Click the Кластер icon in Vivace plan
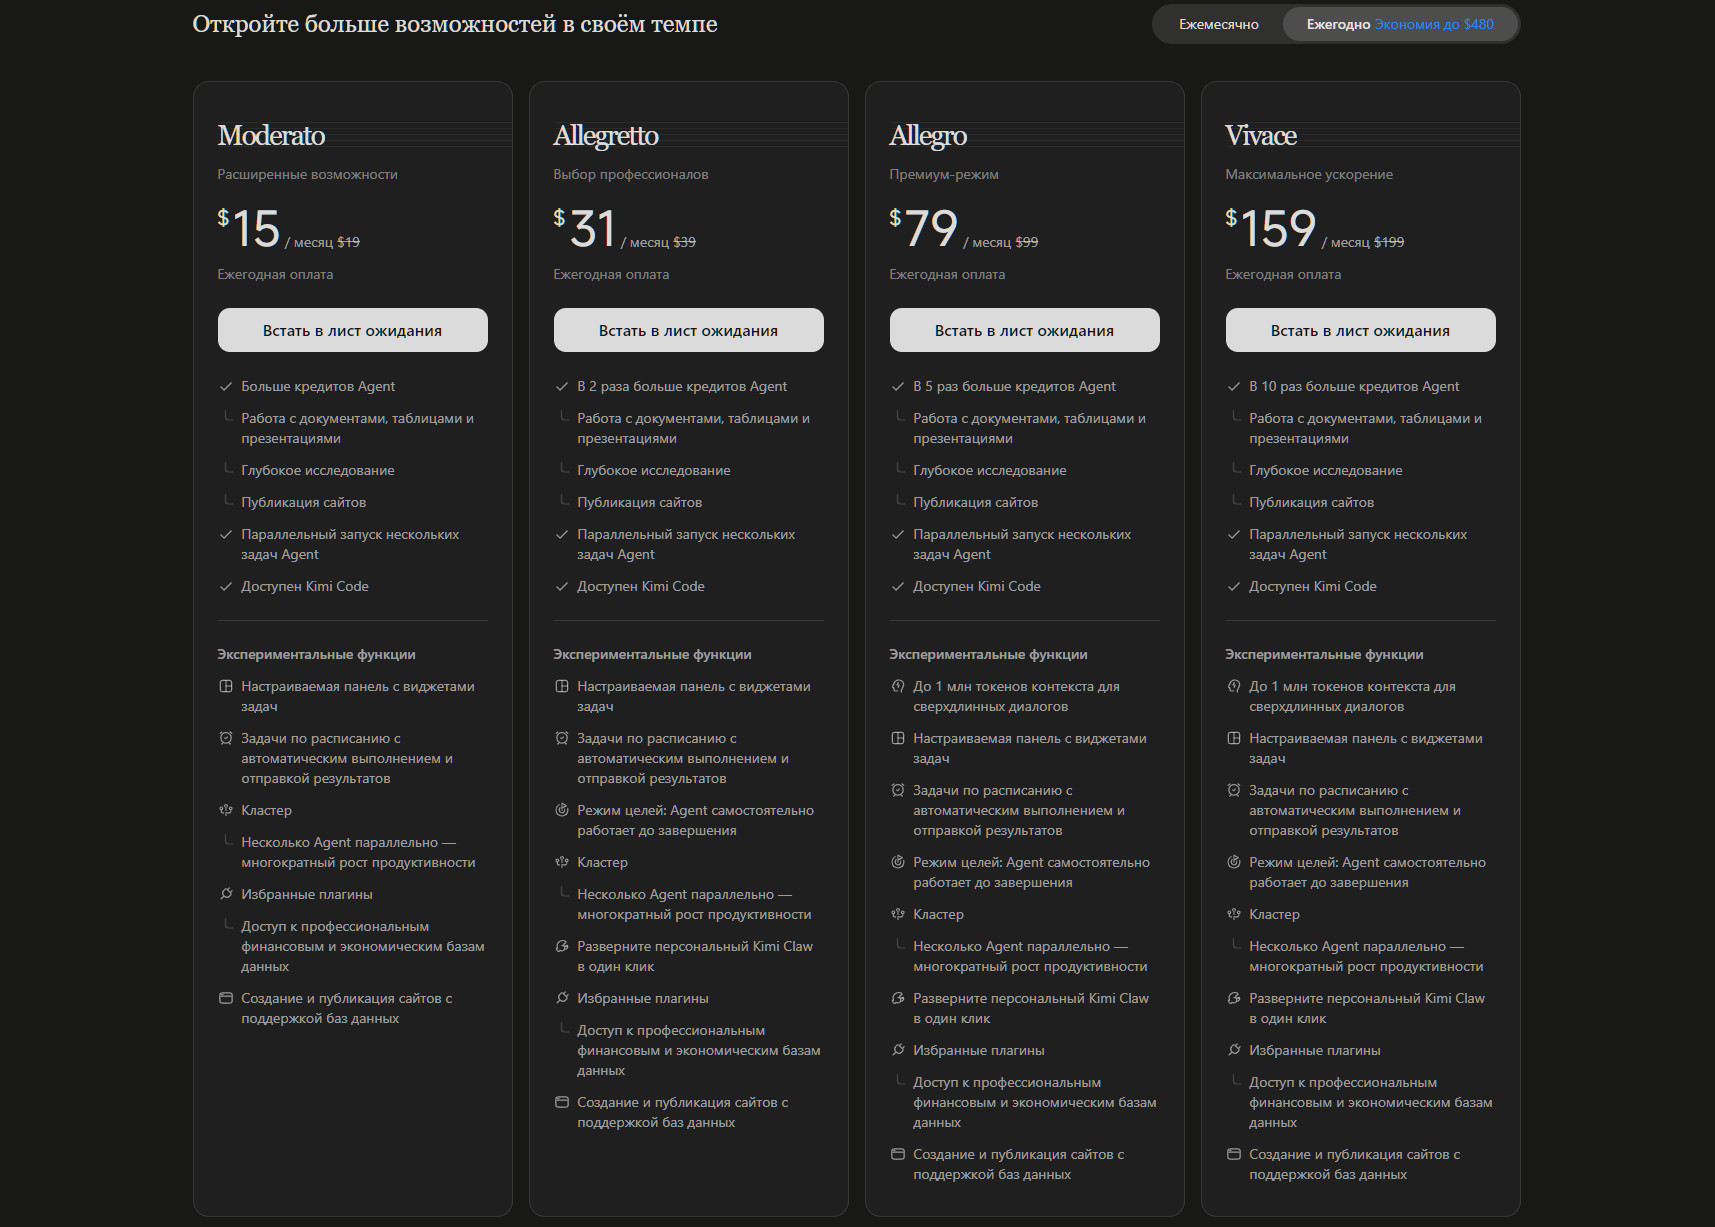 click(x=1234, y=914)
